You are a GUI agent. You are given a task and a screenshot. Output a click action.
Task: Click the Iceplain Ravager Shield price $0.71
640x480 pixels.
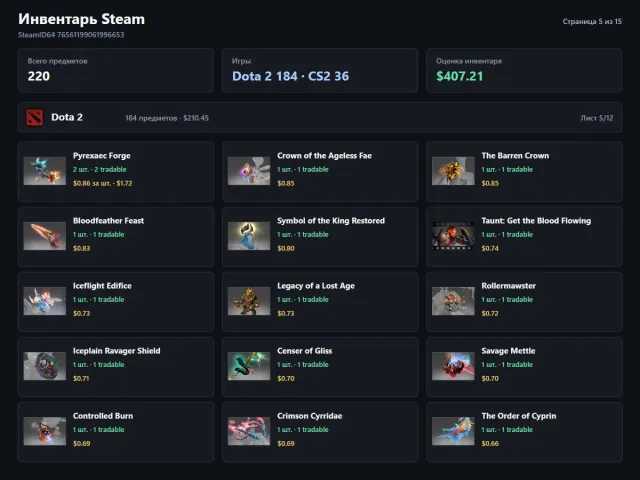81,378
